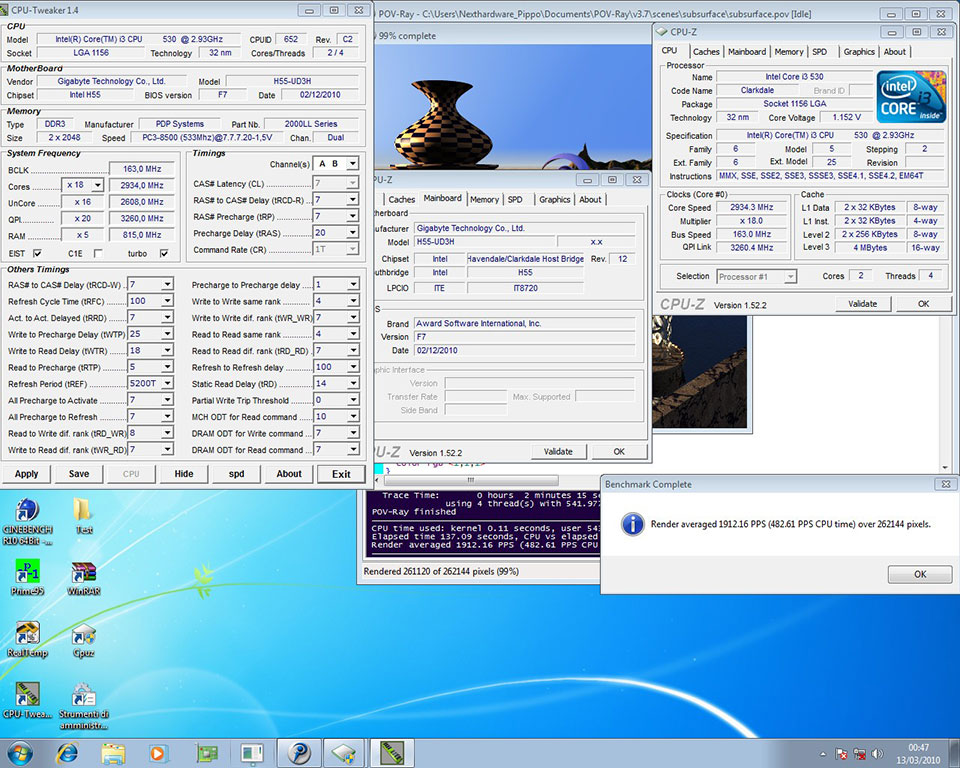Switch to Caches tab in CPU-Z processor window
This screenshot has width=960, height=768.
click(x=706, y=52)
